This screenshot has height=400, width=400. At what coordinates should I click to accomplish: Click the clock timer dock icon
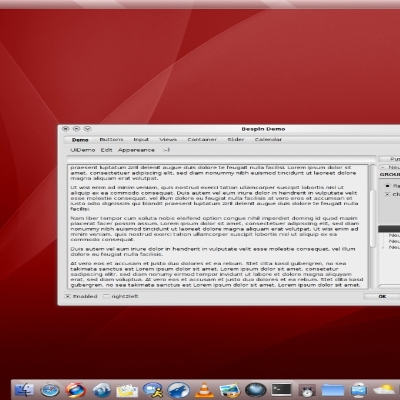click(307, 390)
